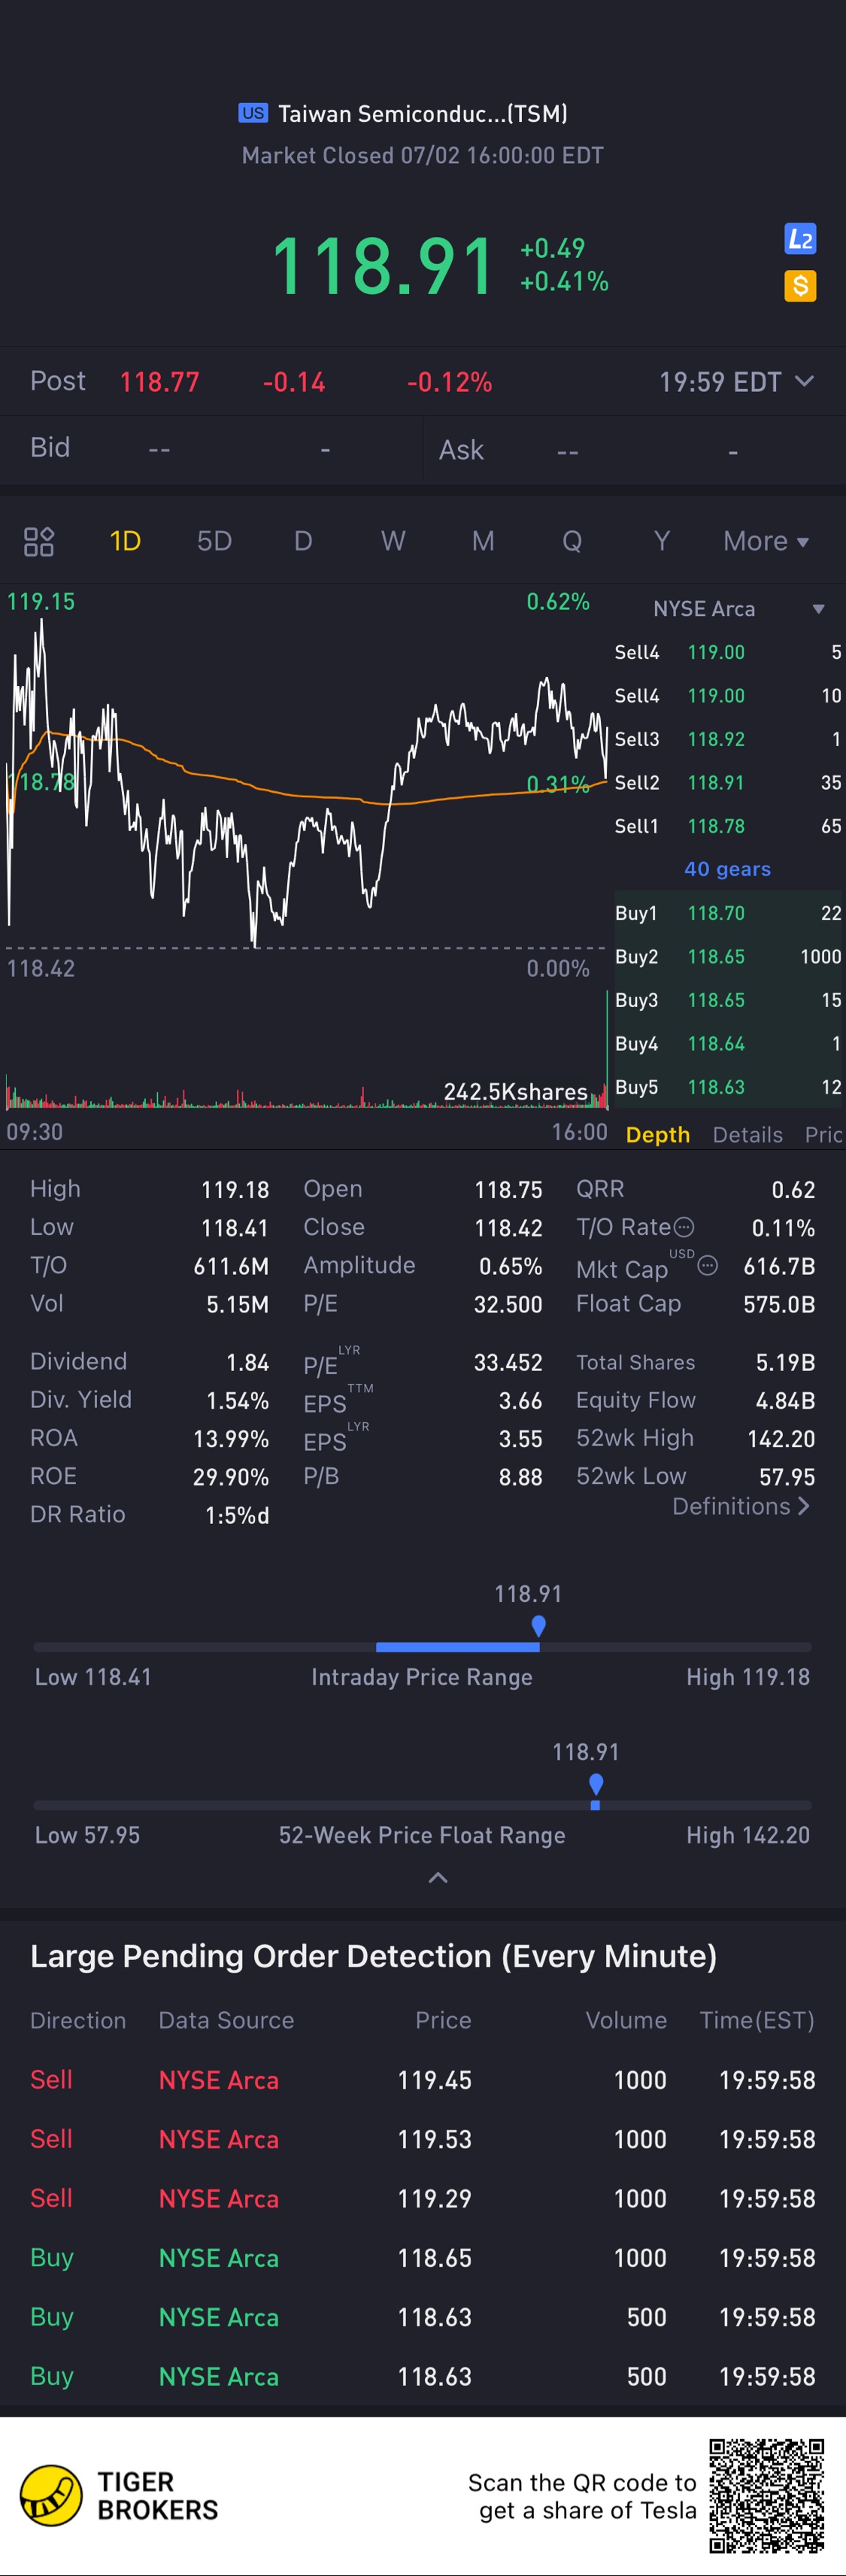Tap the Buy5 118.63 order row
The width and height of the screenshot is (846, 2576).
tap(728, 1087)
